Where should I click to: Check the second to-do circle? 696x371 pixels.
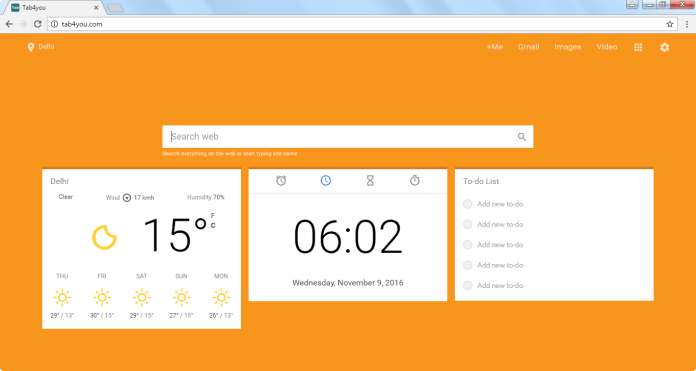(x=467, y=225)
